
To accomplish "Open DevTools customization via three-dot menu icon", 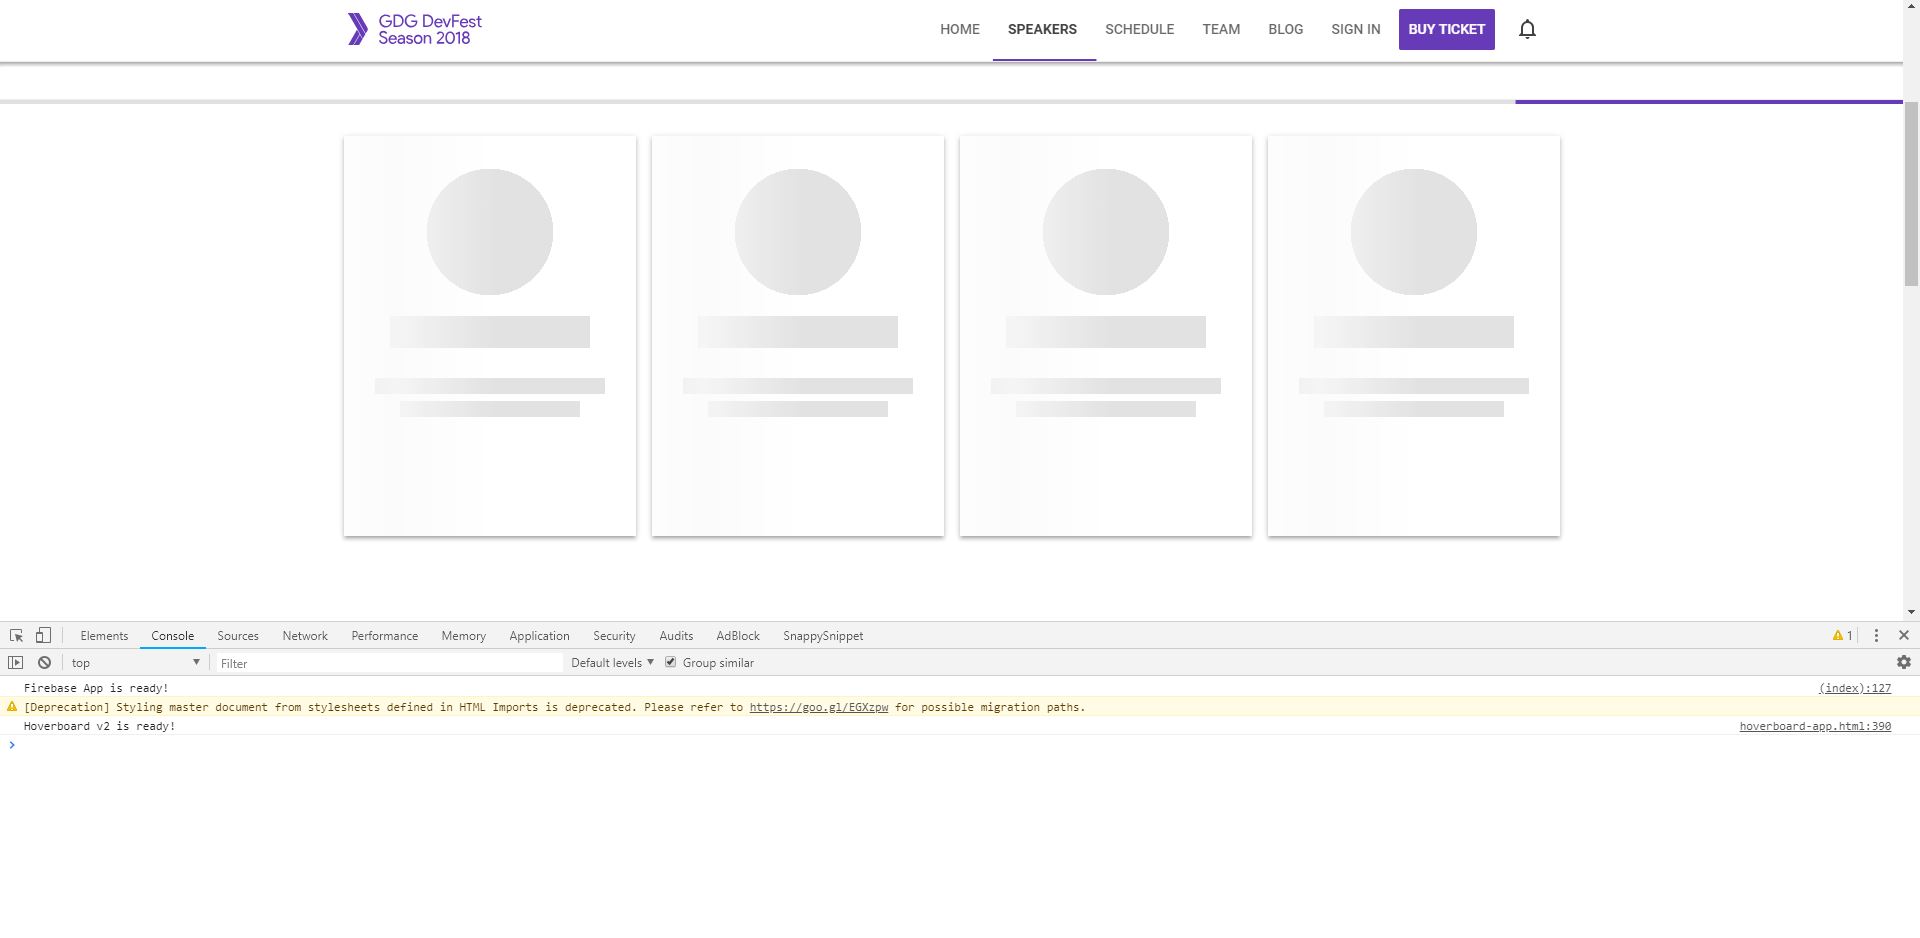I will tap(1876, 635).
